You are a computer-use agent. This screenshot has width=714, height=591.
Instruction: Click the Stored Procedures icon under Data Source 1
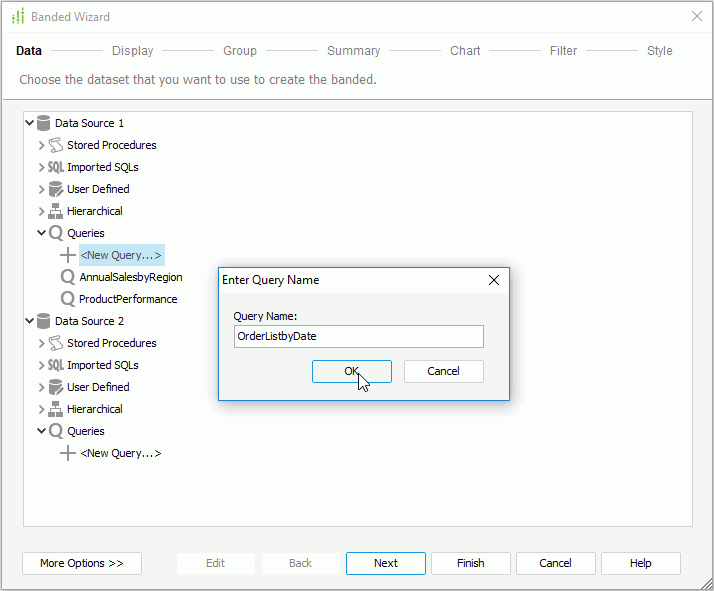tap(56, 145)
